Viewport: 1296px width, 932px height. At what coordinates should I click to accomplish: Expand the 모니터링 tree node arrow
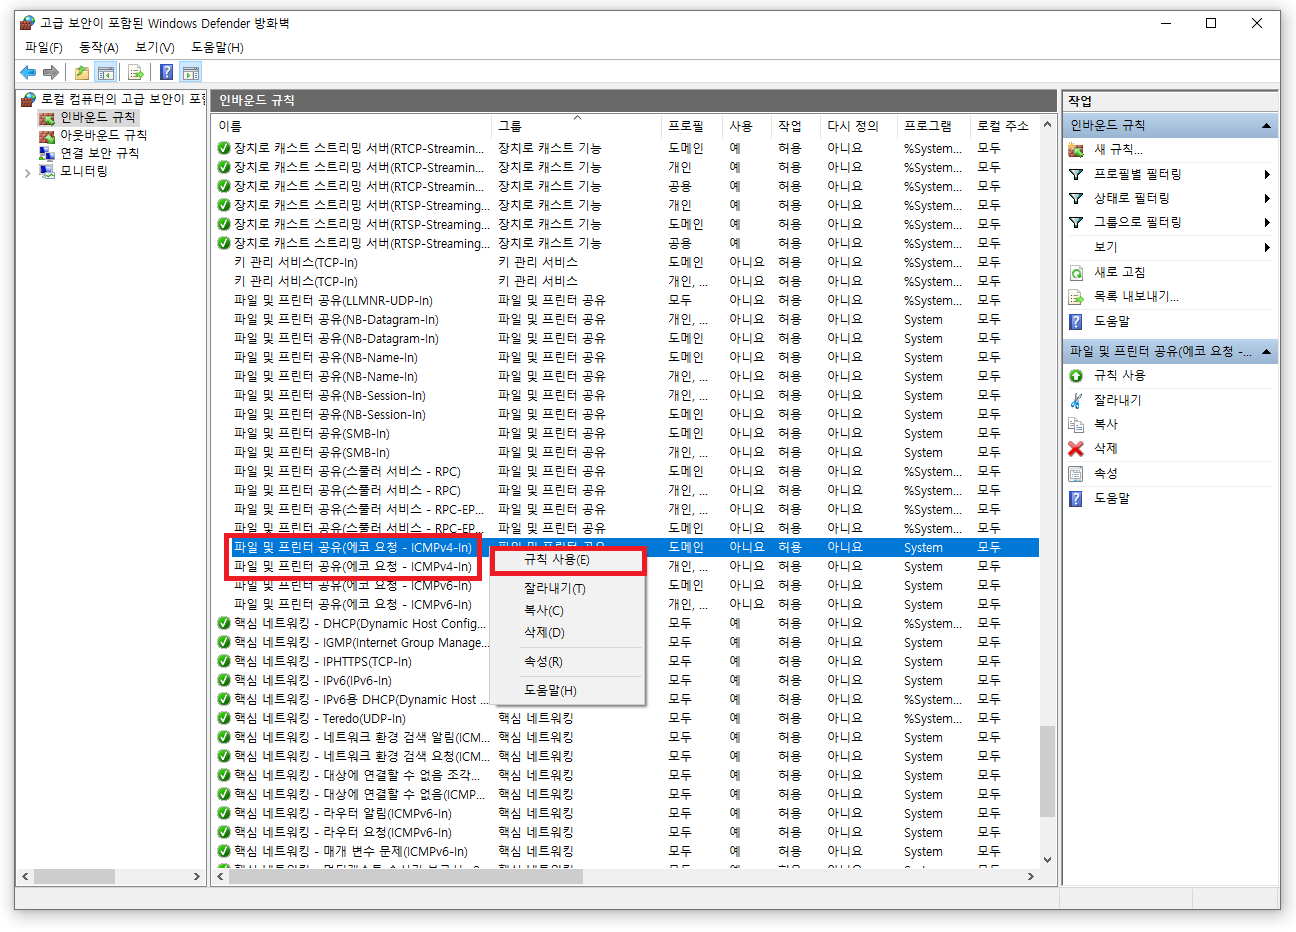click(x=27, y=172)
